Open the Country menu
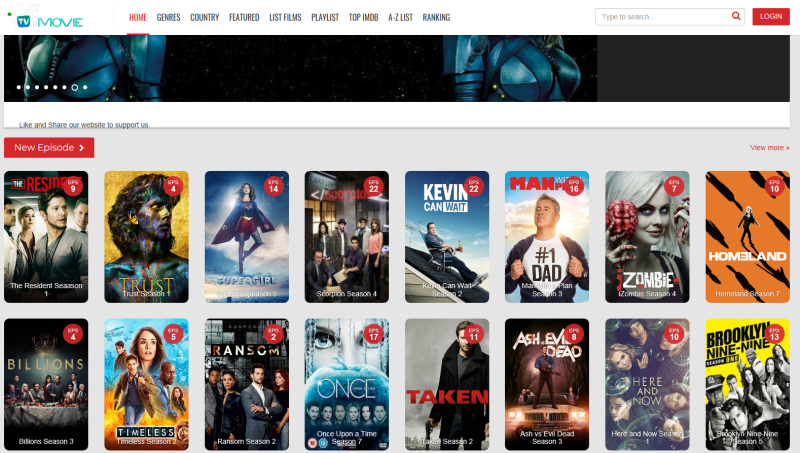The height and width of the screenshot is (453, 800). point(205,17)
